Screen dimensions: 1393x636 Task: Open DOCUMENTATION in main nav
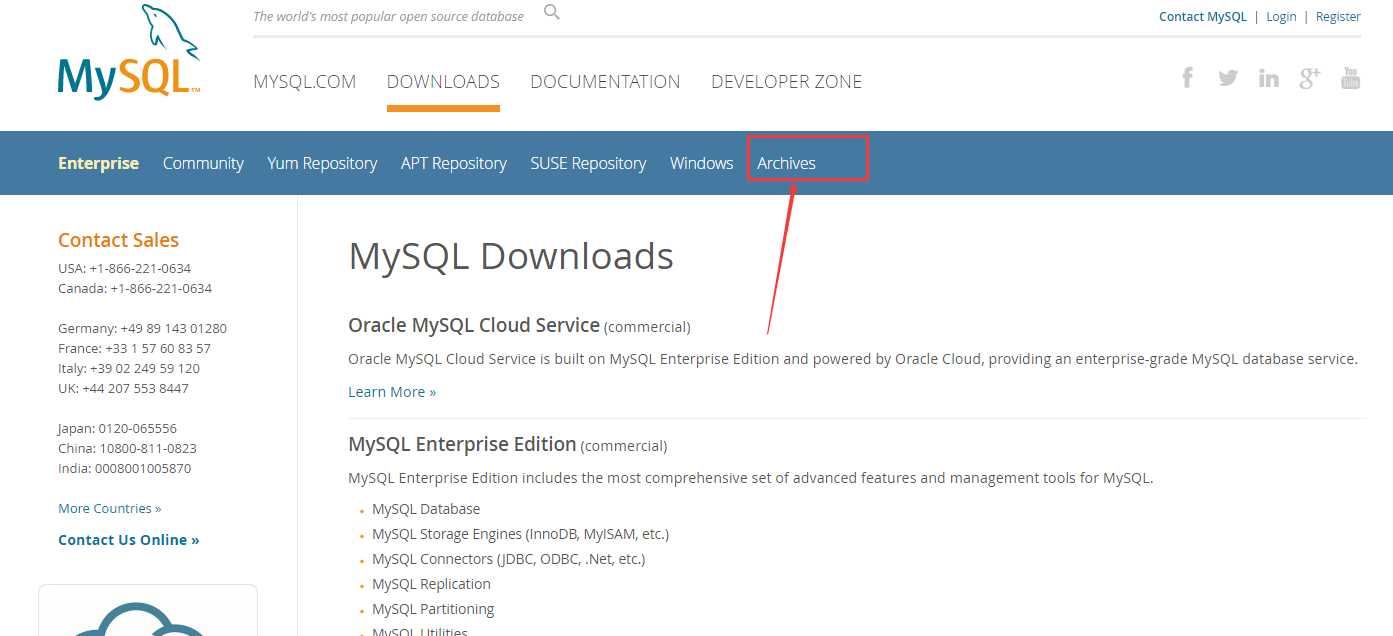tap(605, 82)
